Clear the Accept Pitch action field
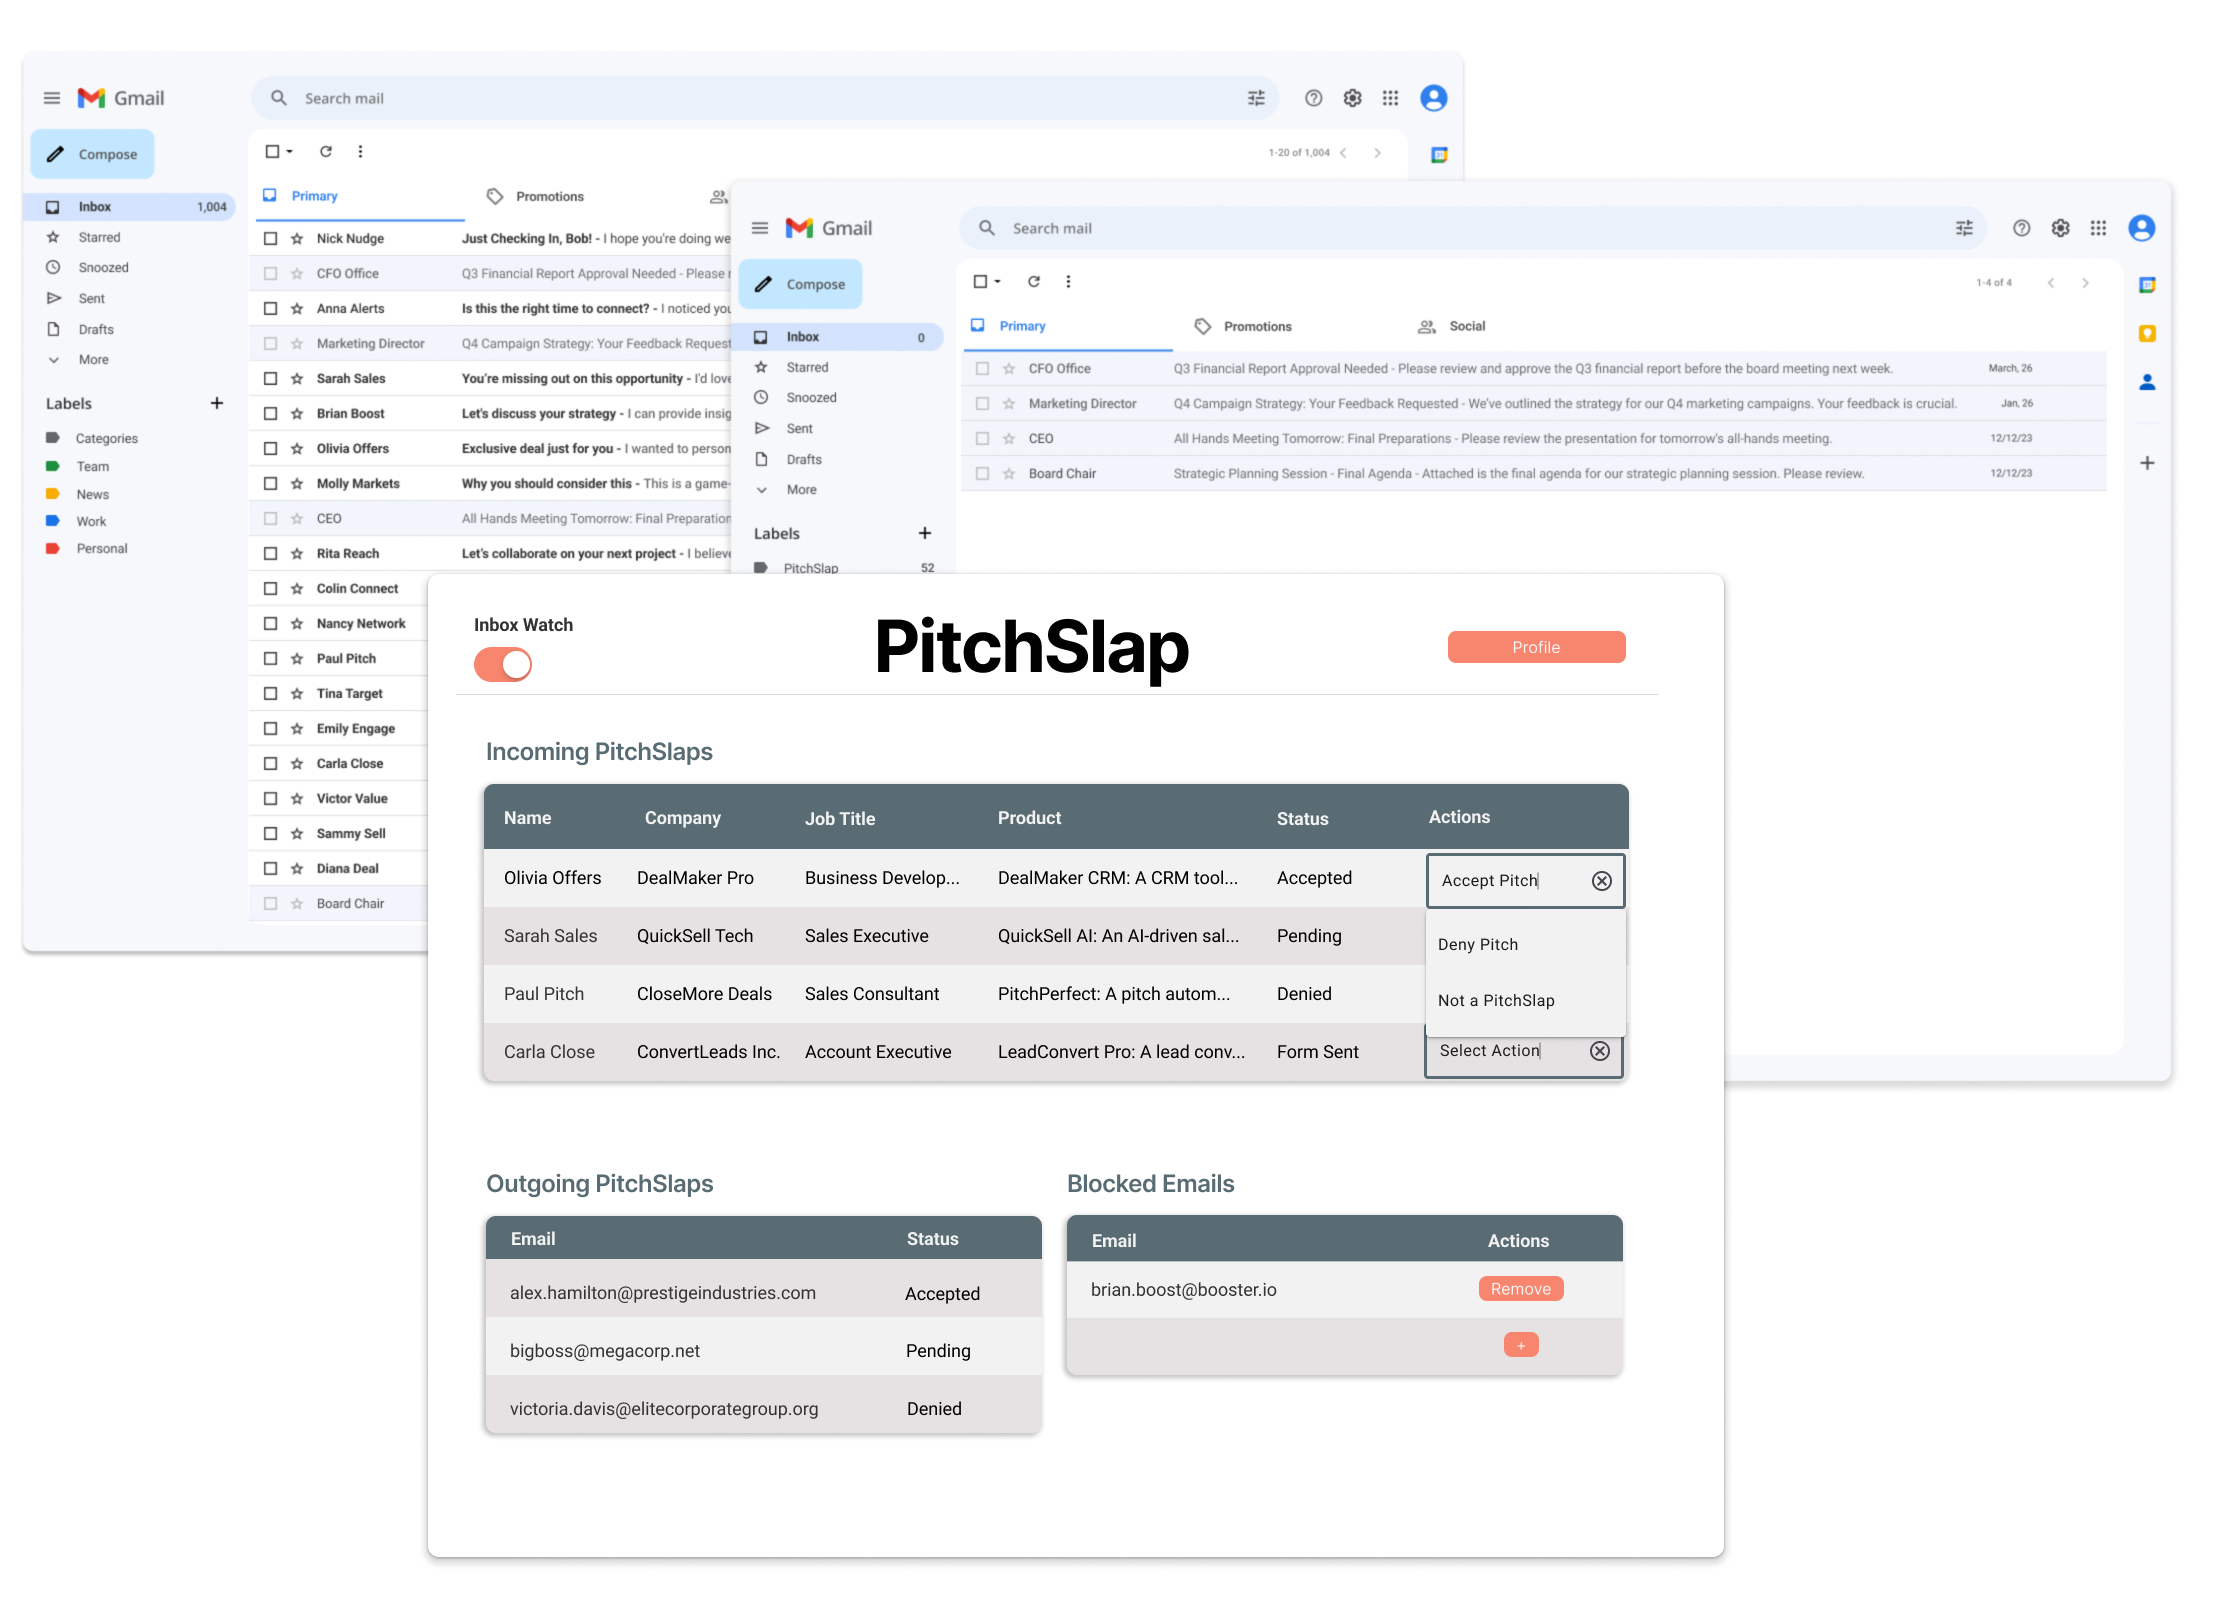2237x1608 pixels. pos(1601,880)
